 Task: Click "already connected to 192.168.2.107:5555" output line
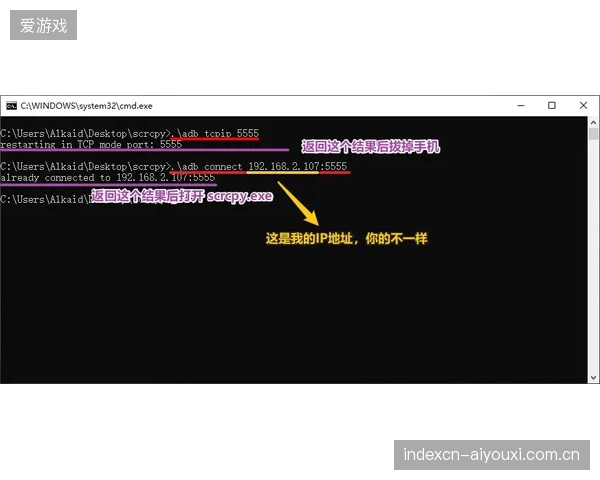(x=108, y=178)
